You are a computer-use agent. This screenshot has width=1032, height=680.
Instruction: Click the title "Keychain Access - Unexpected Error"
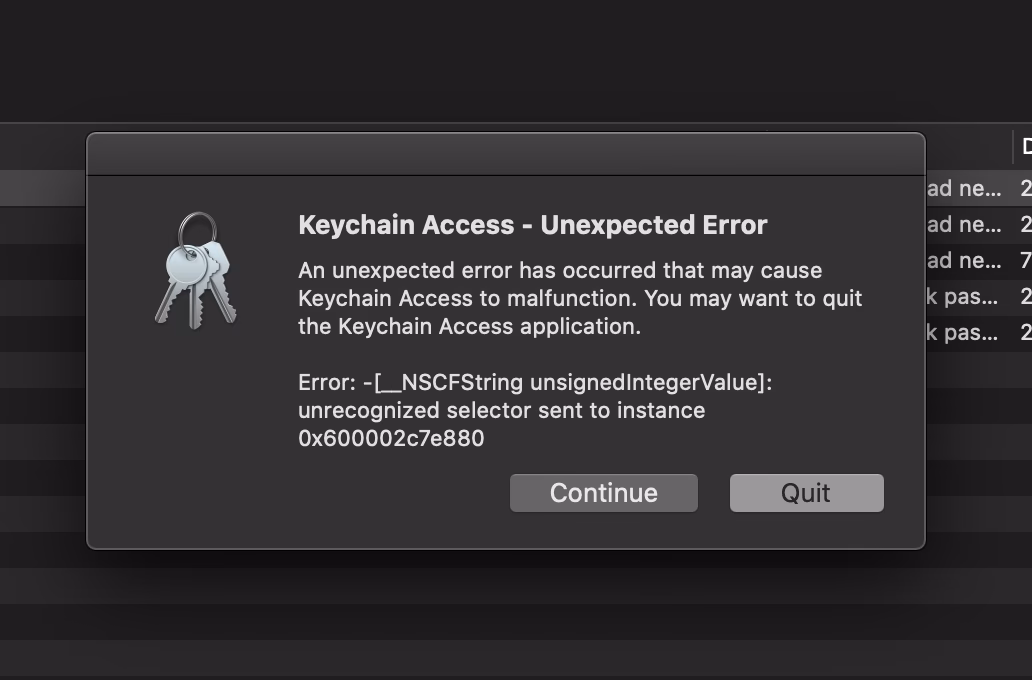coord(532,224)
